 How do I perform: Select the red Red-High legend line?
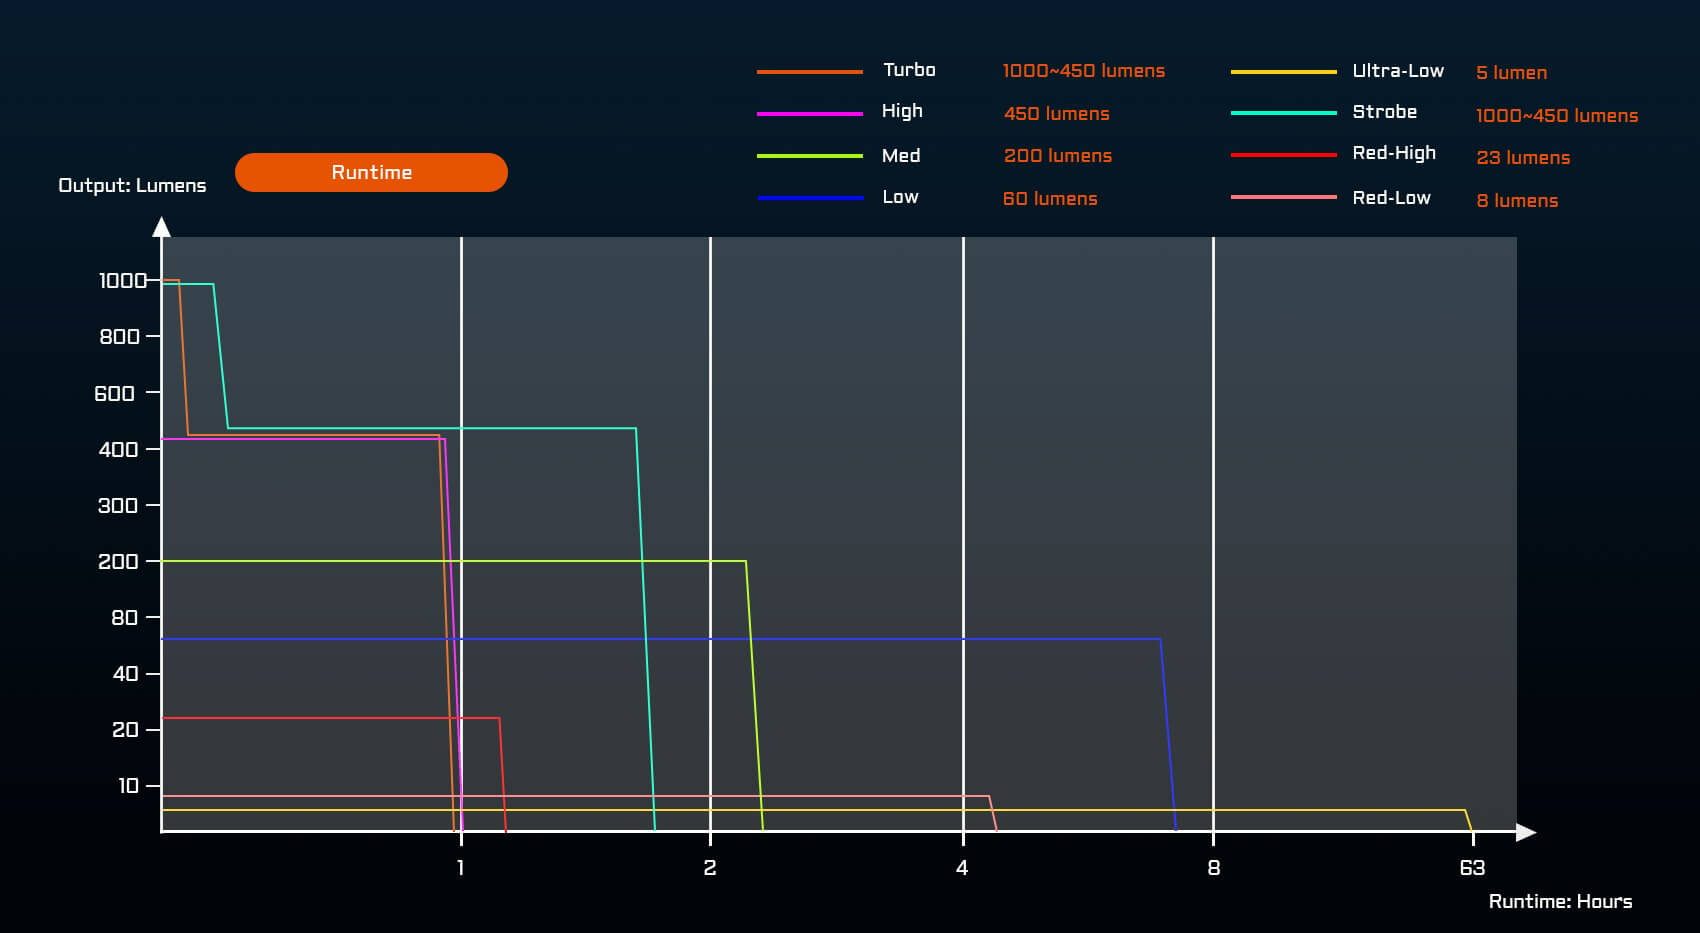(1283, 155)
